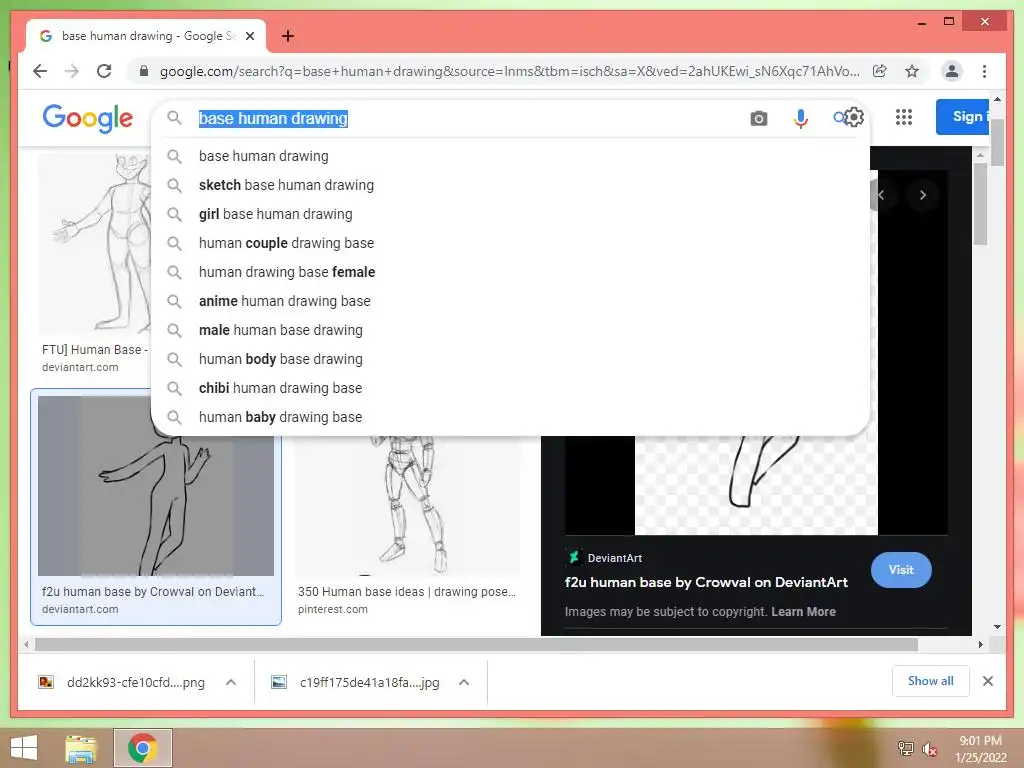Close the downloads bar
This screenshot has height=768, width=1024.
[x=987, y=681]
